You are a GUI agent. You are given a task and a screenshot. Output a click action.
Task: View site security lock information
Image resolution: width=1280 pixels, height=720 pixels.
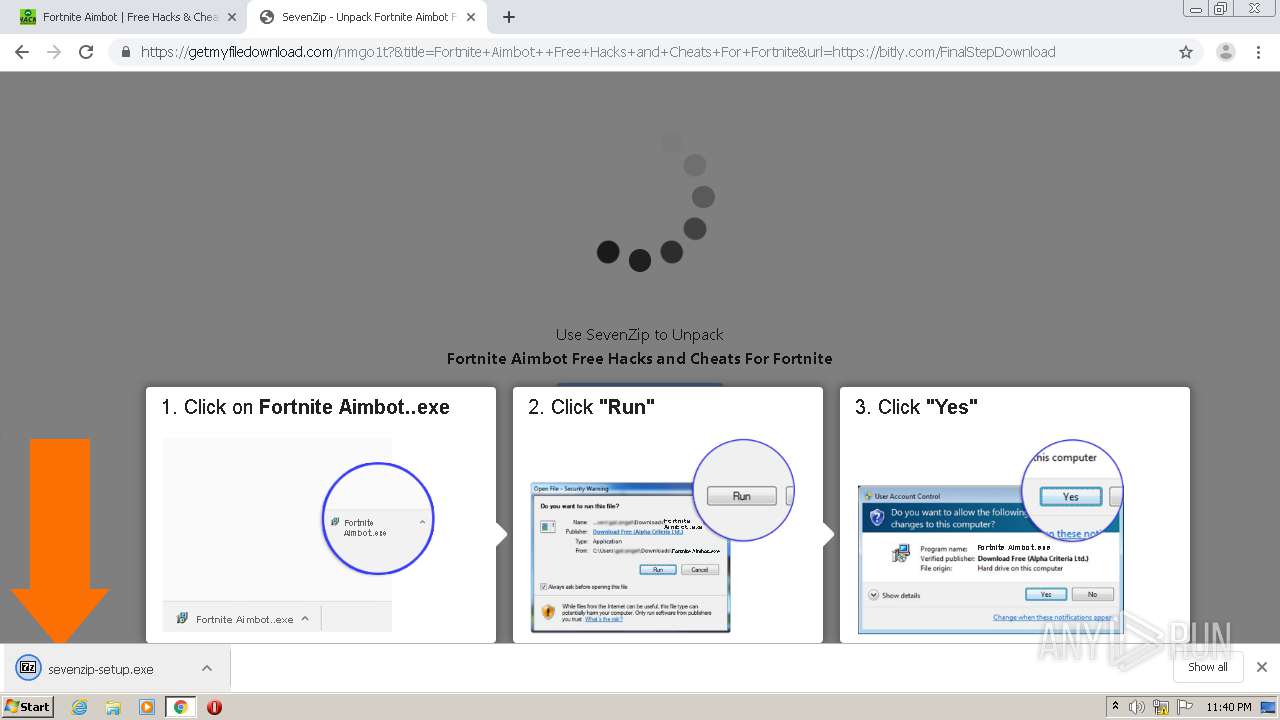(x=126, y=52)
